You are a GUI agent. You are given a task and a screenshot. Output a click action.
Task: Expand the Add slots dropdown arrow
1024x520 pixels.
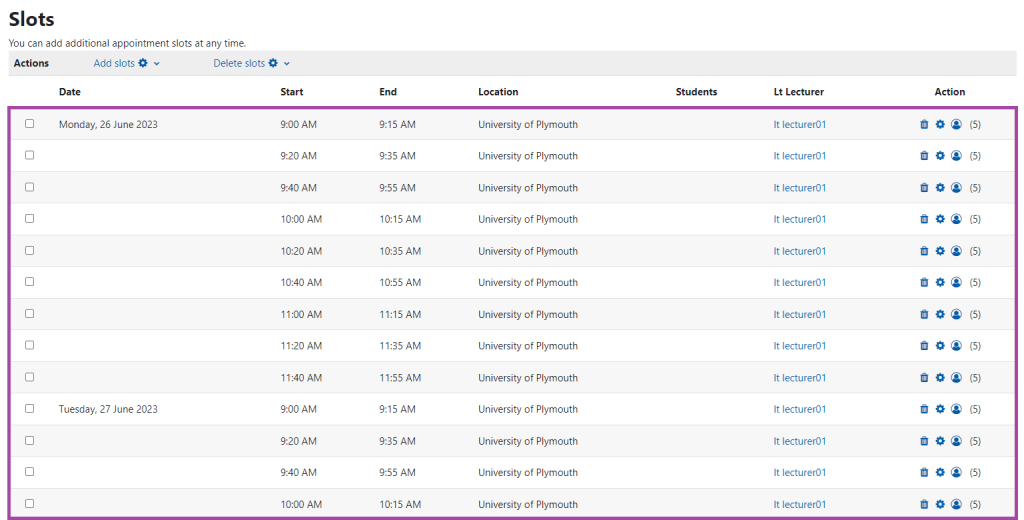157,63
